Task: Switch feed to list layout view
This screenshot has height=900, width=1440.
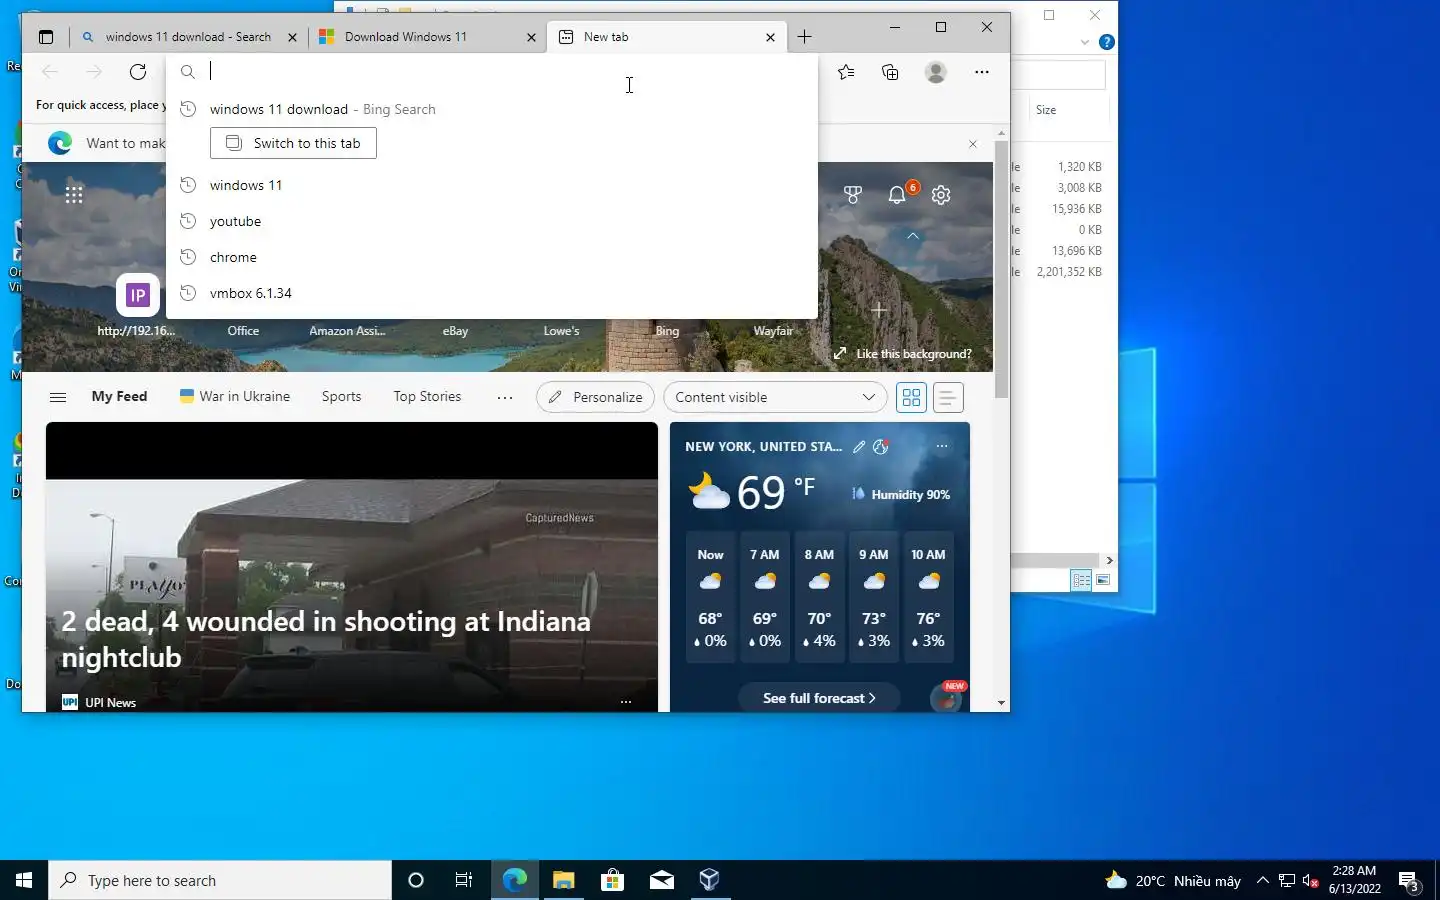Action: coord(948,397)
